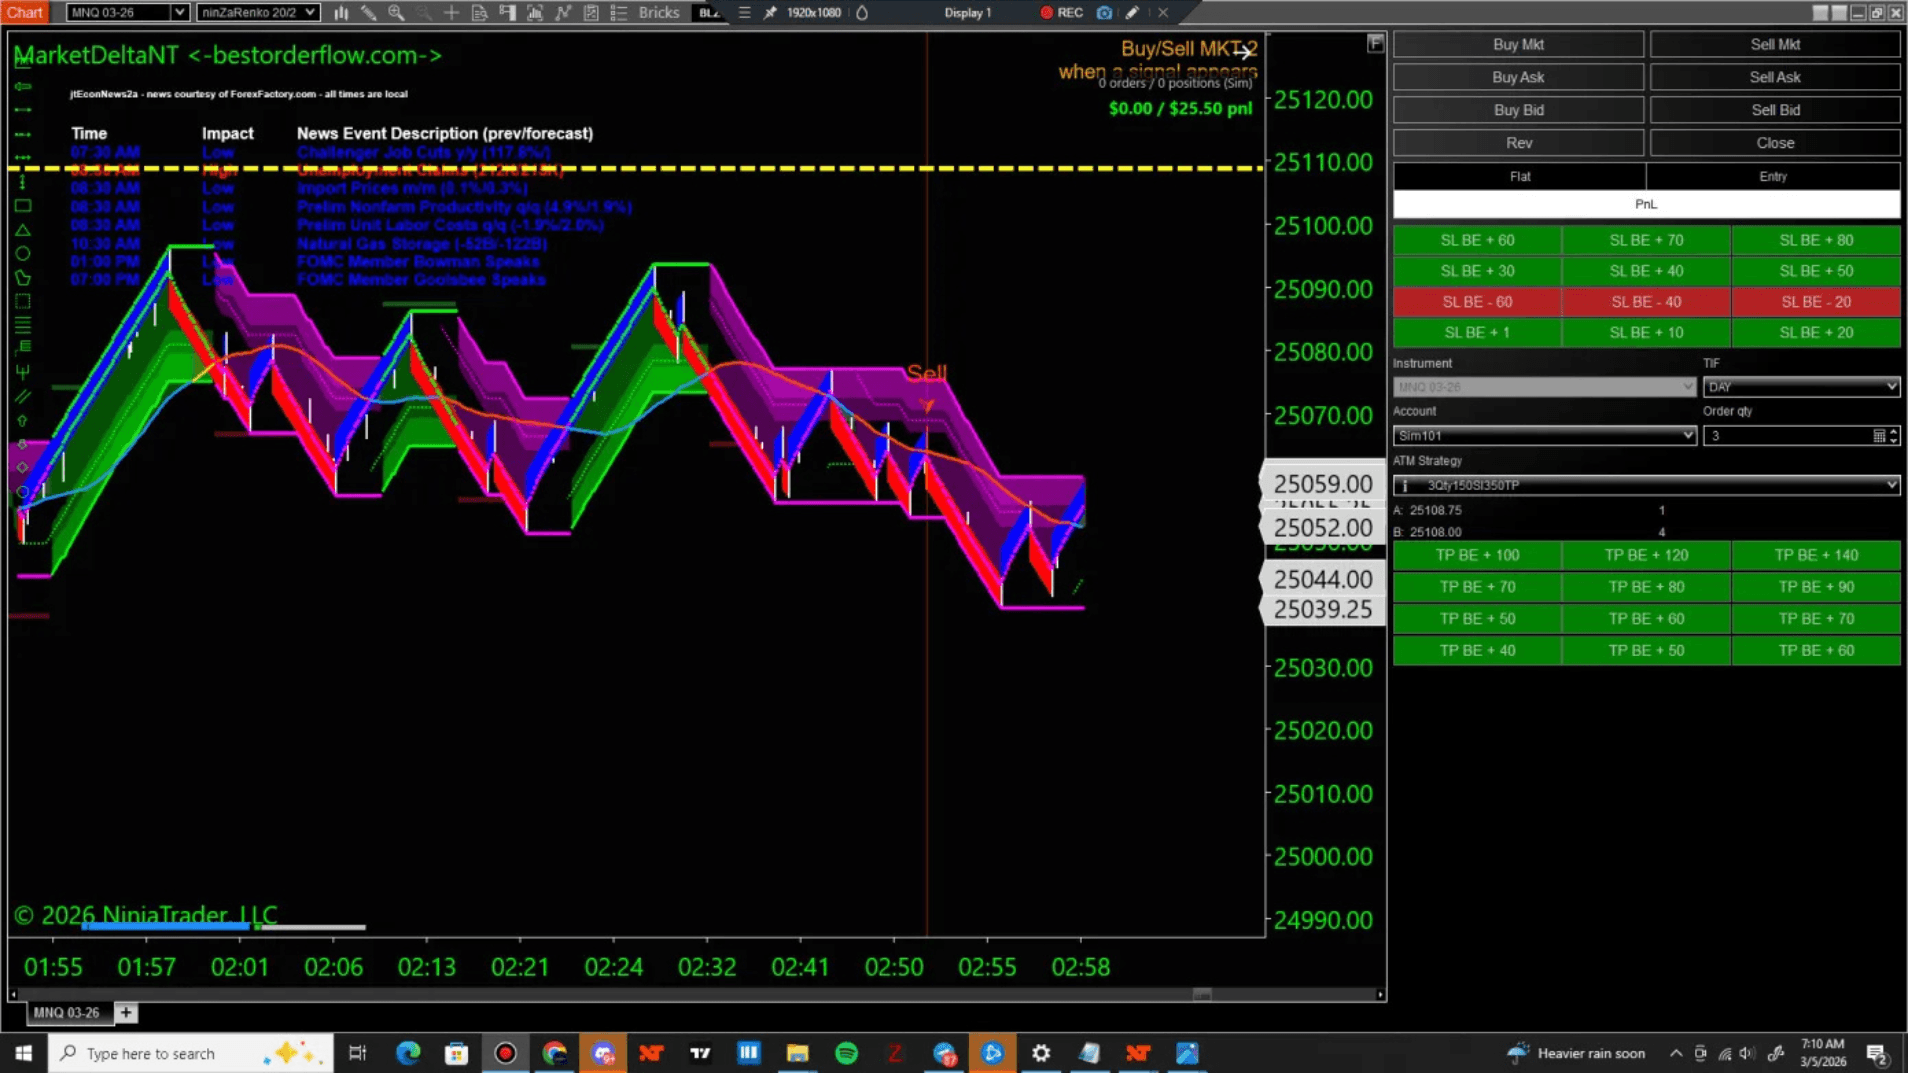
Task: Click the TP BE + 140 button
Action: pos(1816,555)
